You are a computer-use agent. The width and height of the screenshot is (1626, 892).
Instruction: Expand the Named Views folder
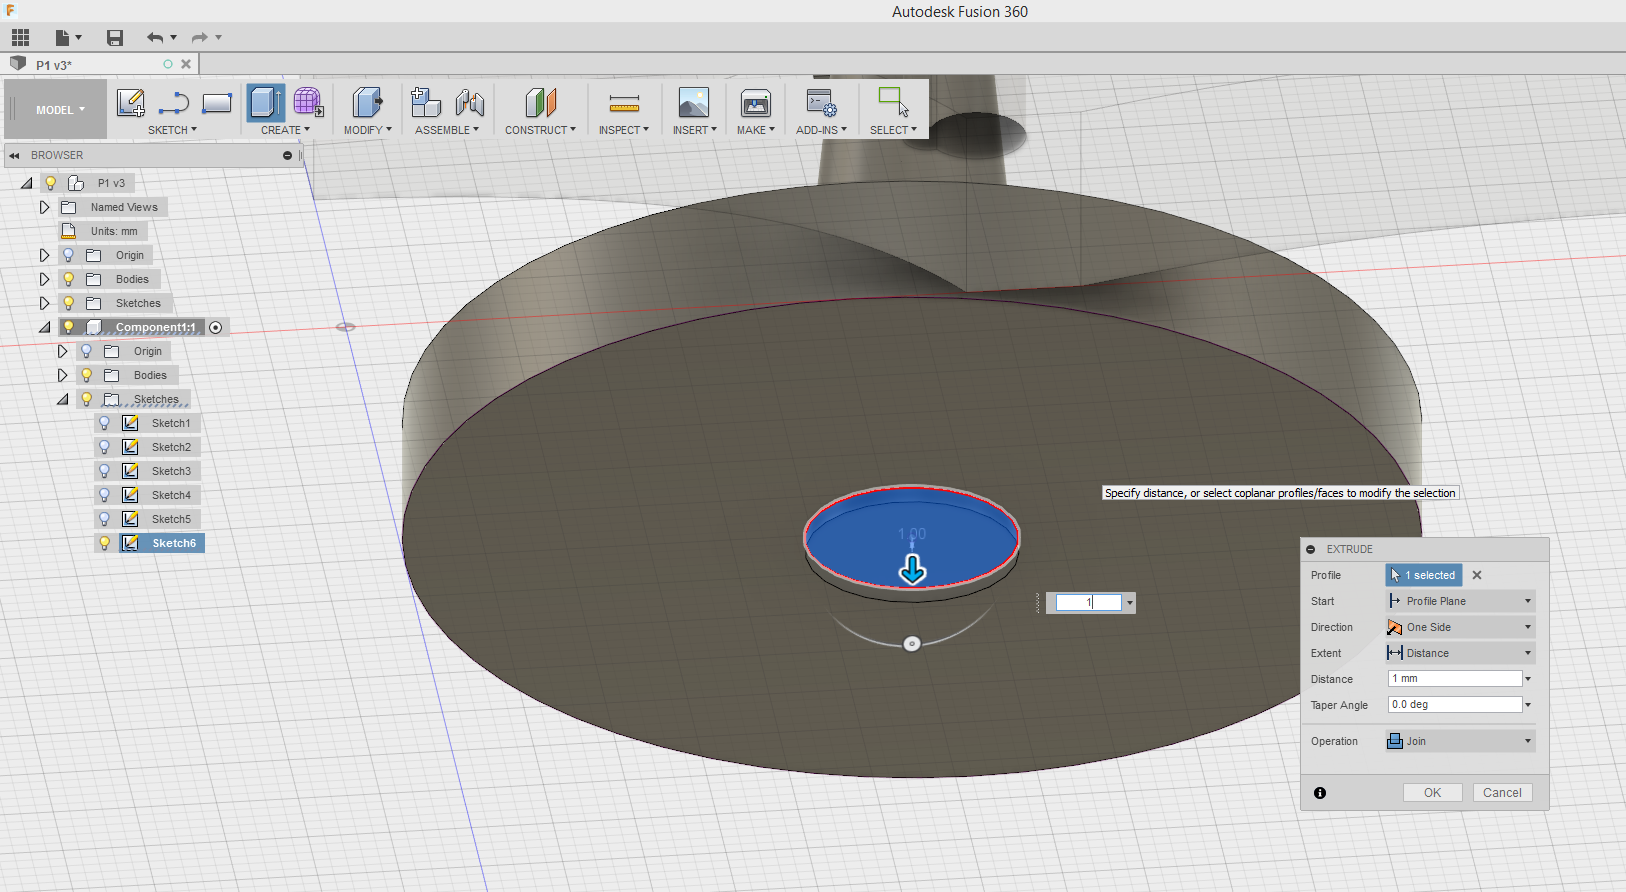point(44,207)
